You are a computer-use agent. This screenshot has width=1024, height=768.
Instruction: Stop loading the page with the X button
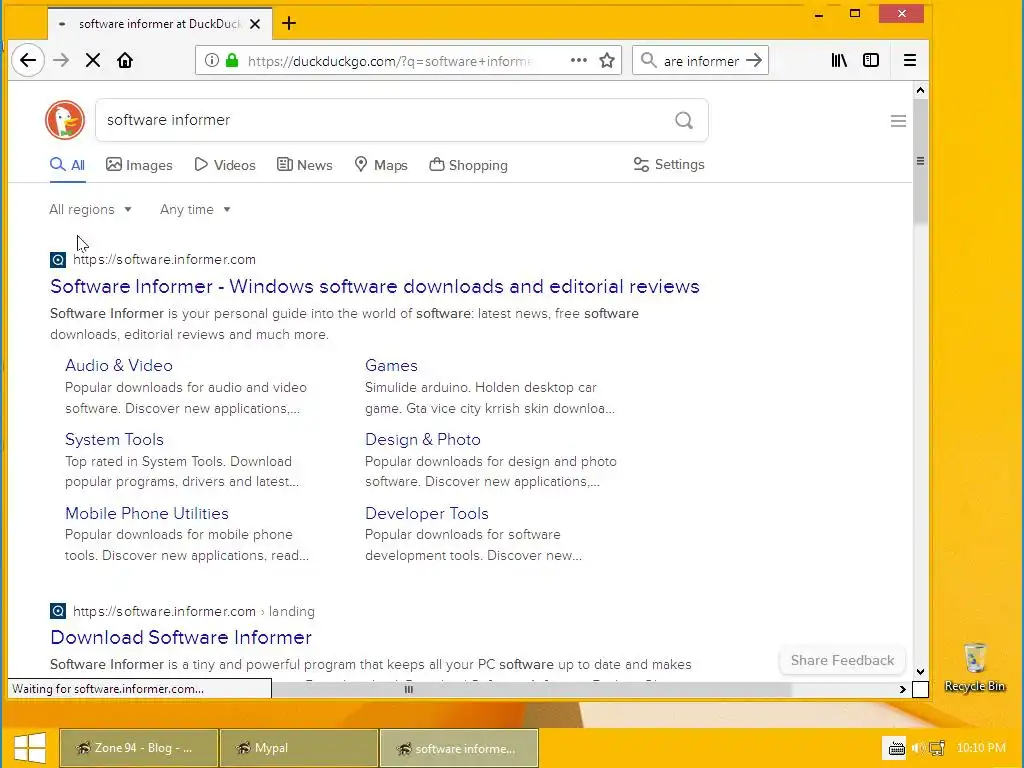point(93,61)
